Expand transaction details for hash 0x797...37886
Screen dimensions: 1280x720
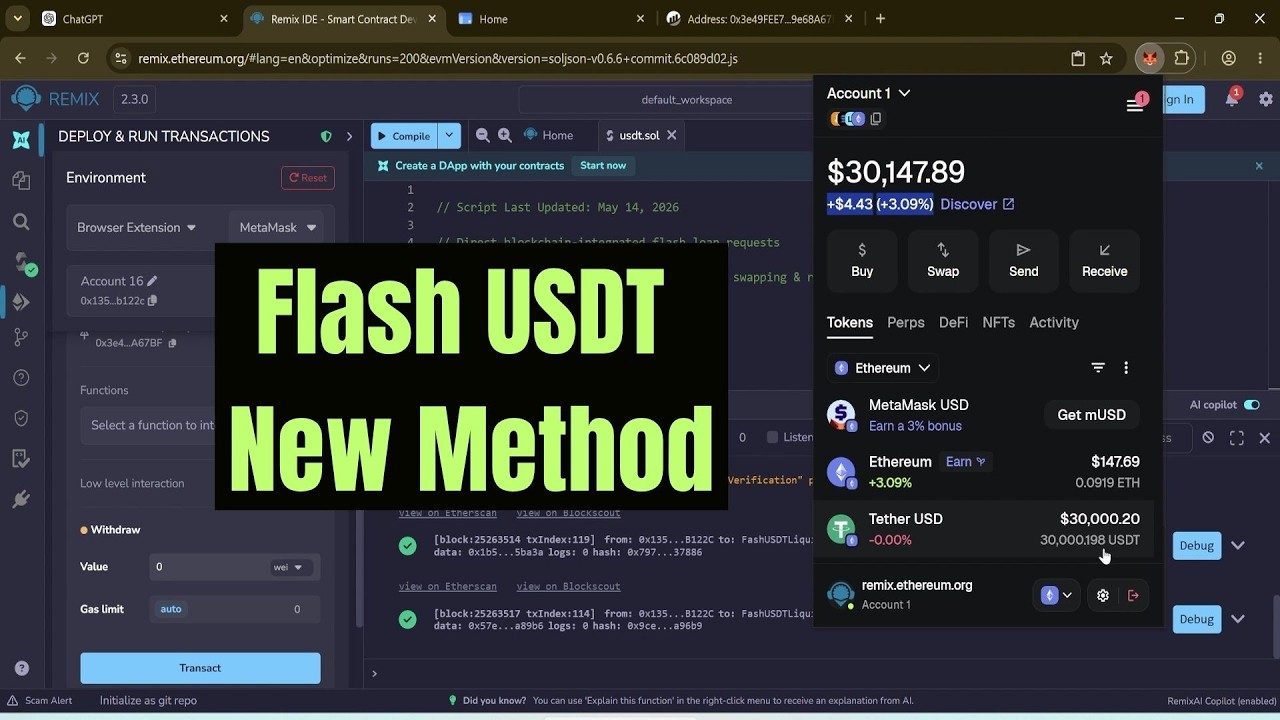pyautogui.click(x=1238, y=546)
